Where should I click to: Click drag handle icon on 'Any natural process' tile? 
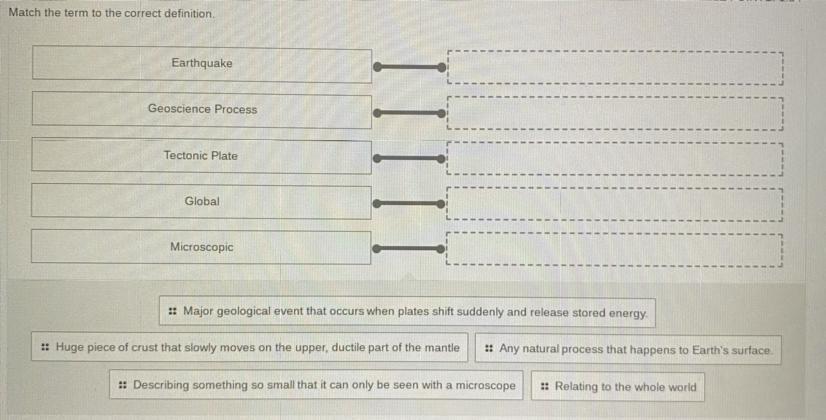[488, 350]
